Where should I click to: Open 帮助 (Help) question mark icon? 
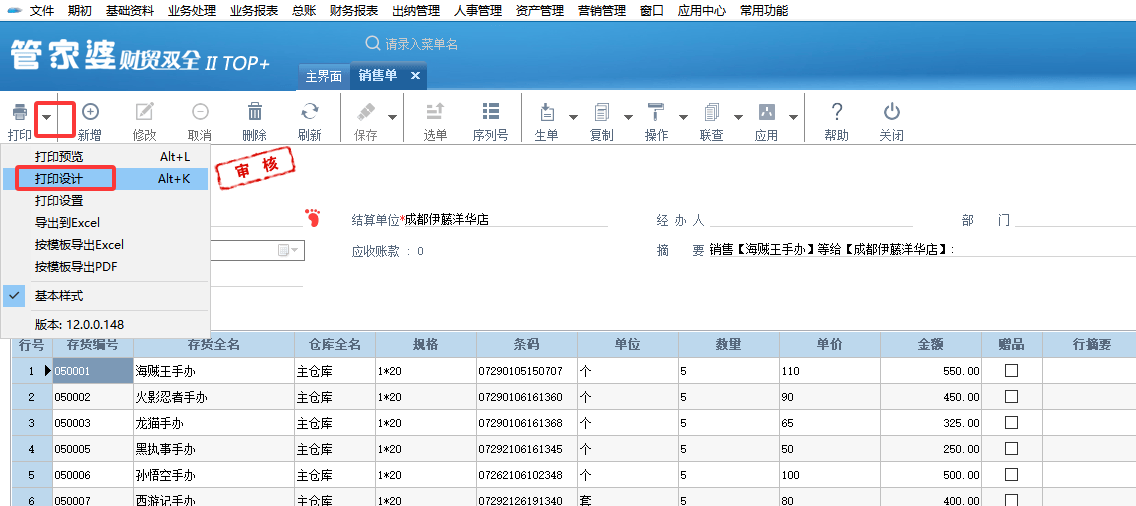click(837, 113)
